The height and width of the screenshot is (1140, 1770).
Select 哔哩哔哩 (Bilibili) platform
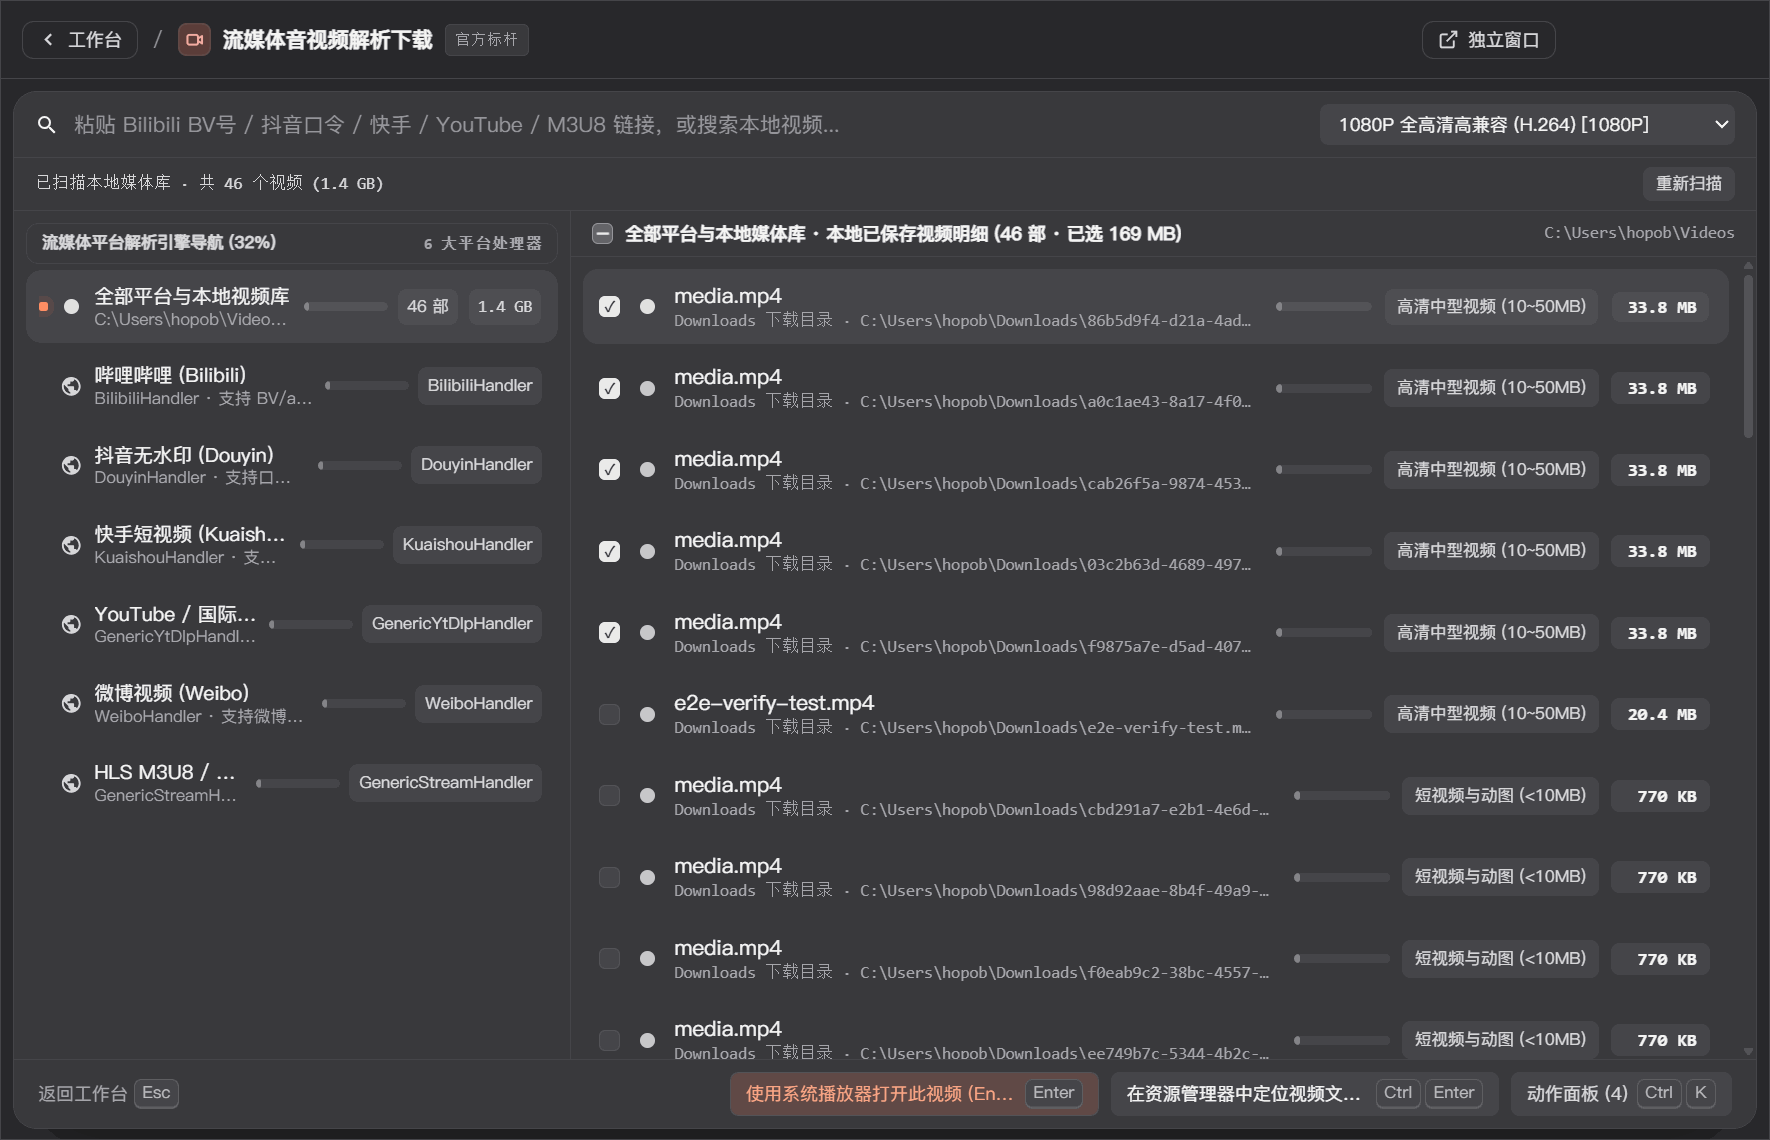click(x=291, y=386)
